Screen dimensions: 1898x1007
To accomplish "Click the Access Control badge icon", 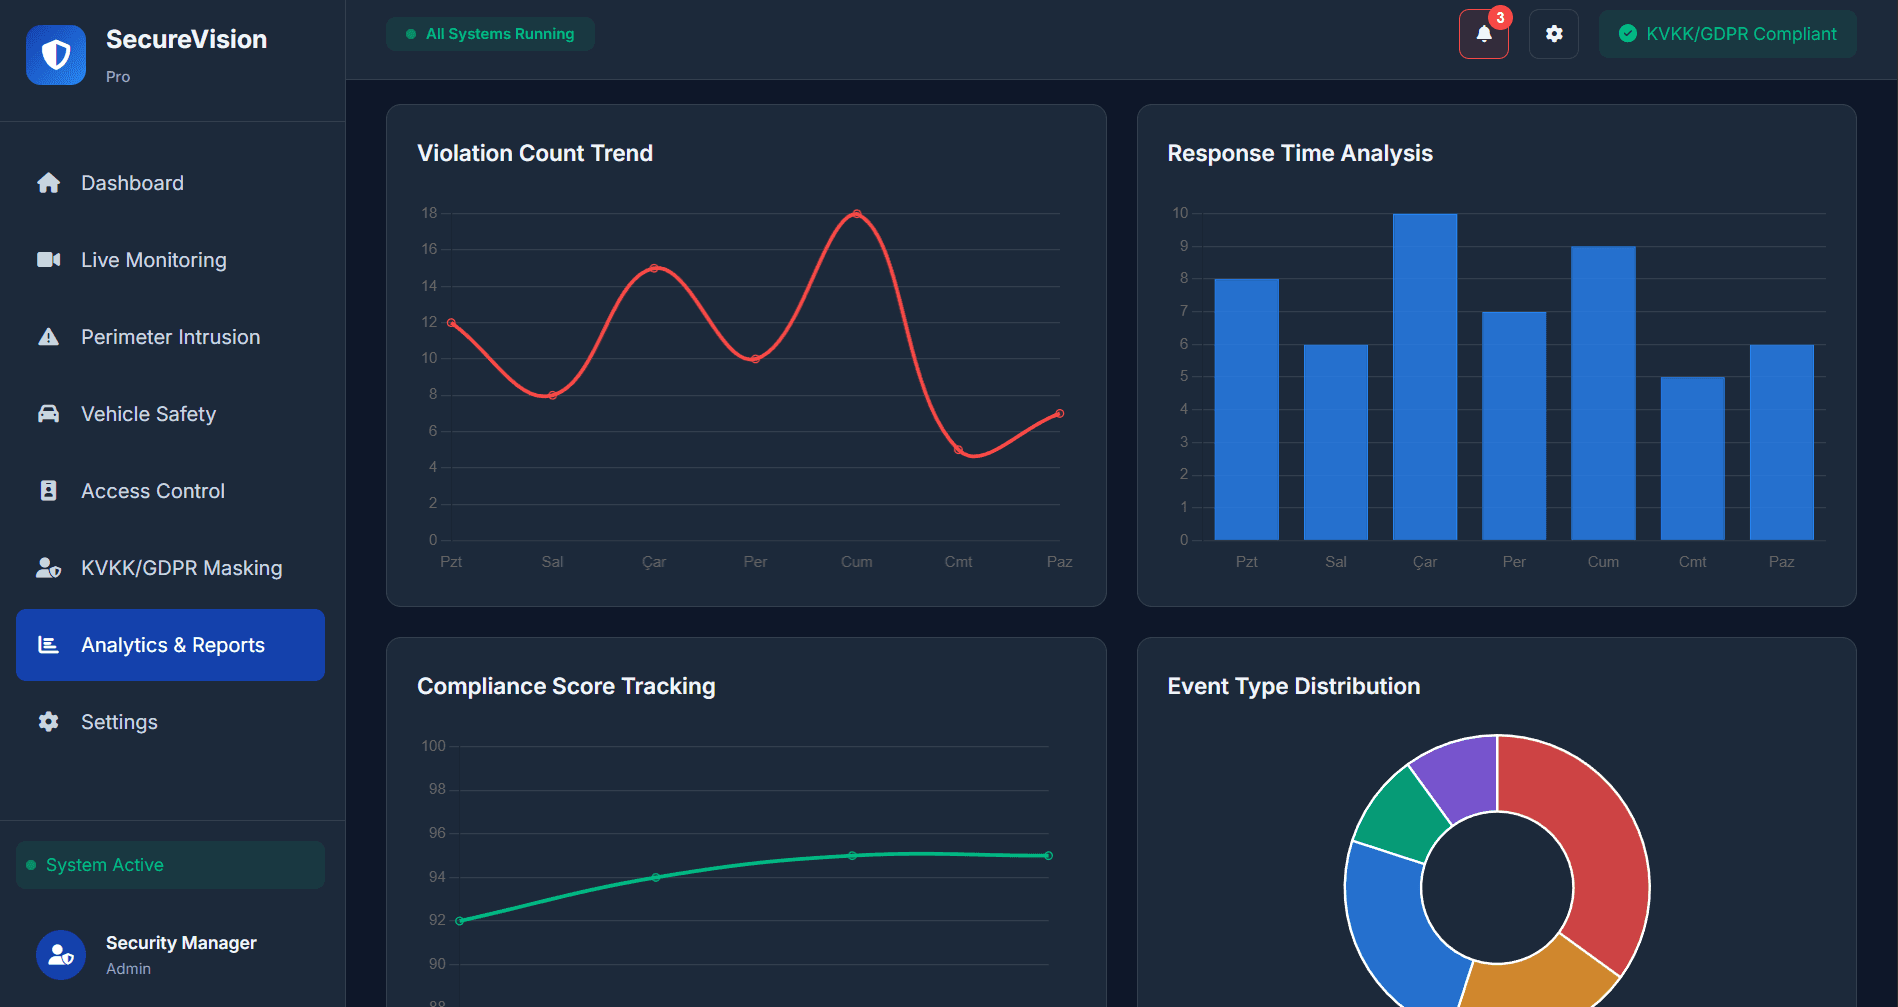I will point(48,491).
